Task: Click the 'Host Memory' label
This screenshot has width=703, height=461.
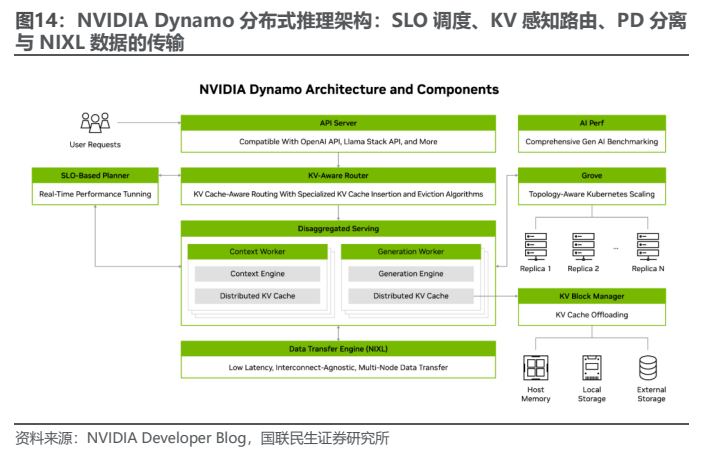Action: tap(536, 394)
